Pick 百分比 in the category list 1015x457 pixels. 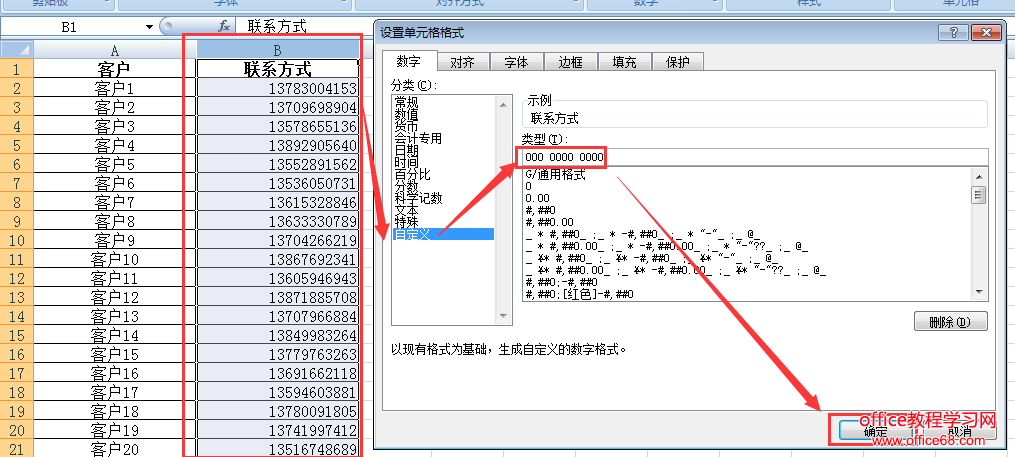pos(412,174)
